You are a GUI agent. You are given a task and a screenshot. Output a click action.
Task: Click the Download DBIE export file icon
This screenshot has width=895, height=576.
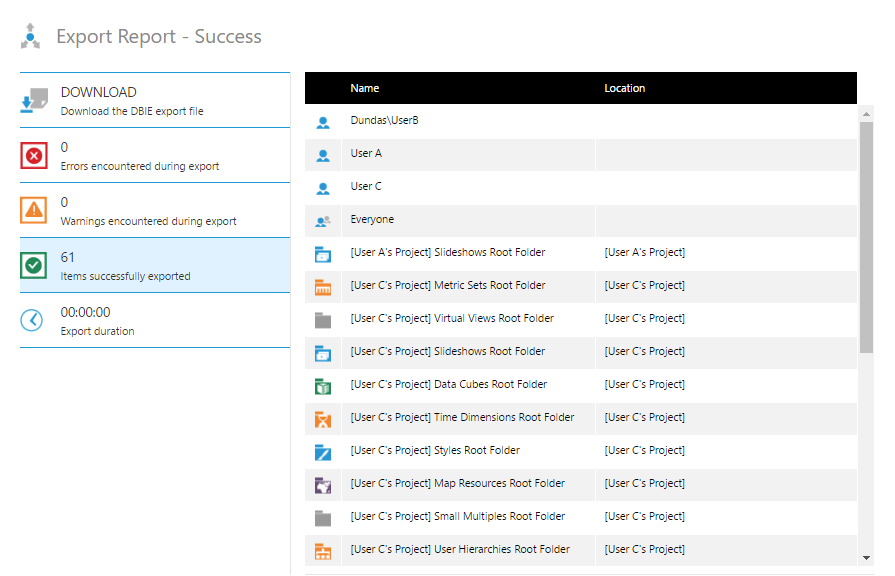pyautogui.click(x=34, y=101)
